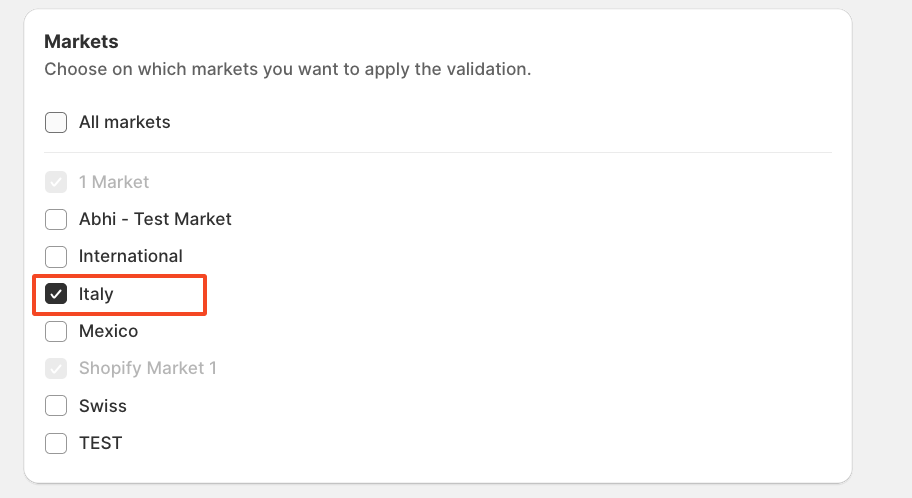The height and width of the screenshot is (498, 912).
Task: Tick the International market checkbox
Action: pyautogui.click(x=56, y=256)
